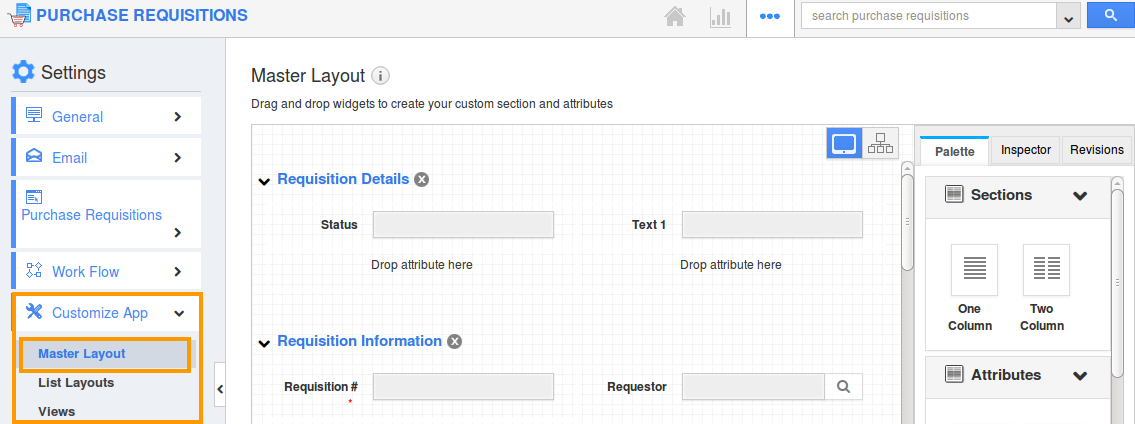
Task: Collapse the Requisition Details section
Action: pyautogui.click(x=264, y=181)
